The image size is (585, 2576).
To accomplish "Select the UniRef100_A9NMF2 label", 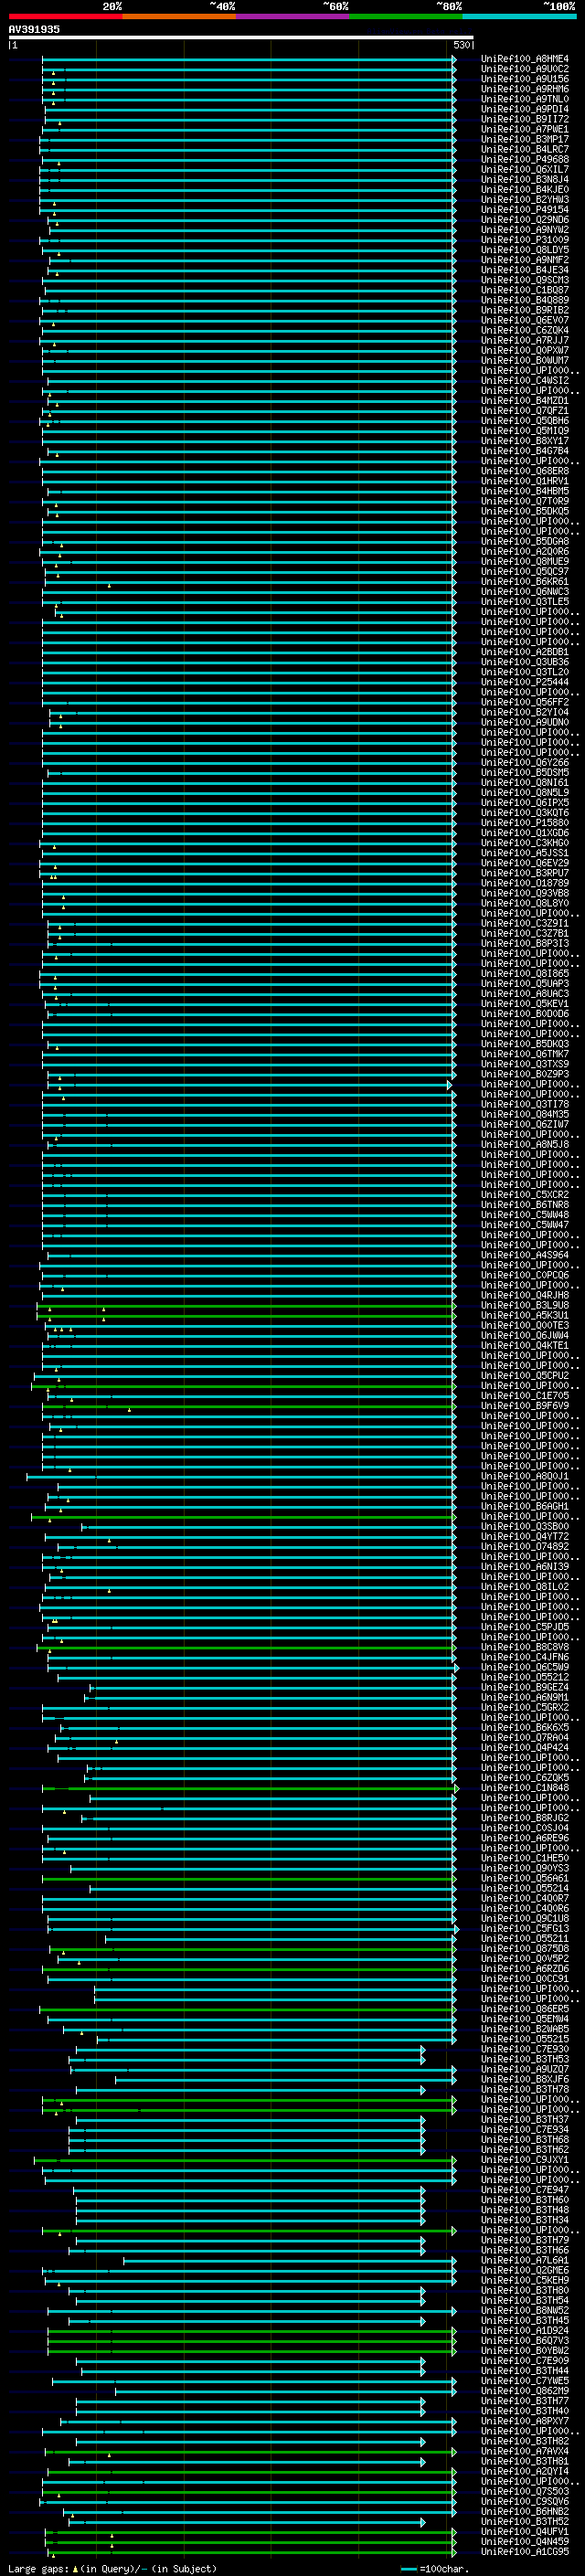I will pos(525,260).
